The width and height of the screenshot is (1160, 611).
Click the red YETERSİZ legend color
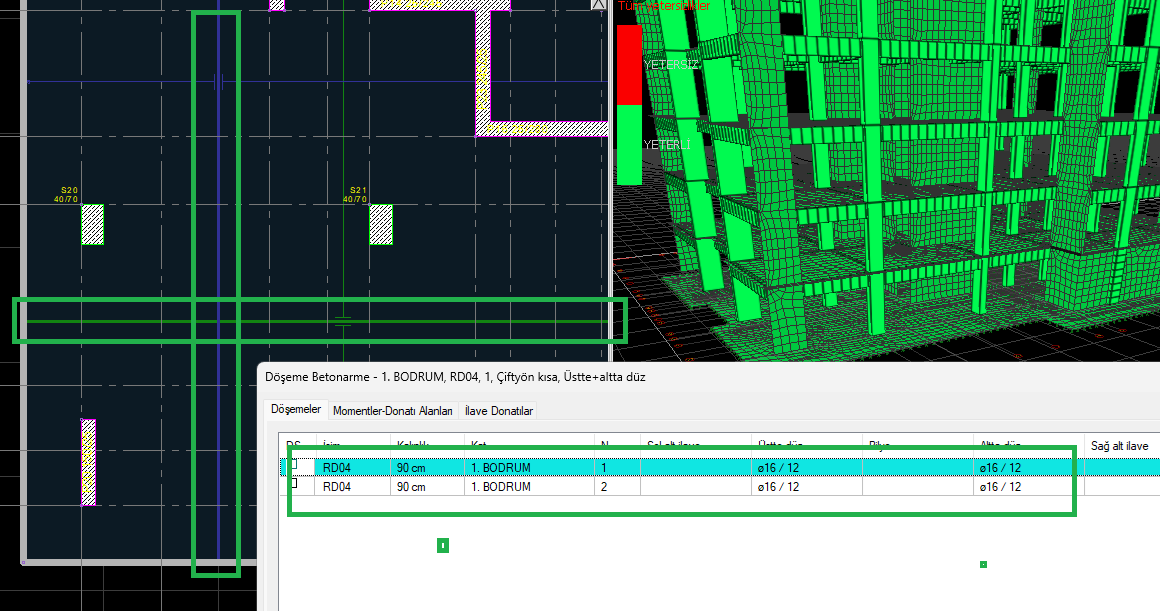[x=629, y=65]
